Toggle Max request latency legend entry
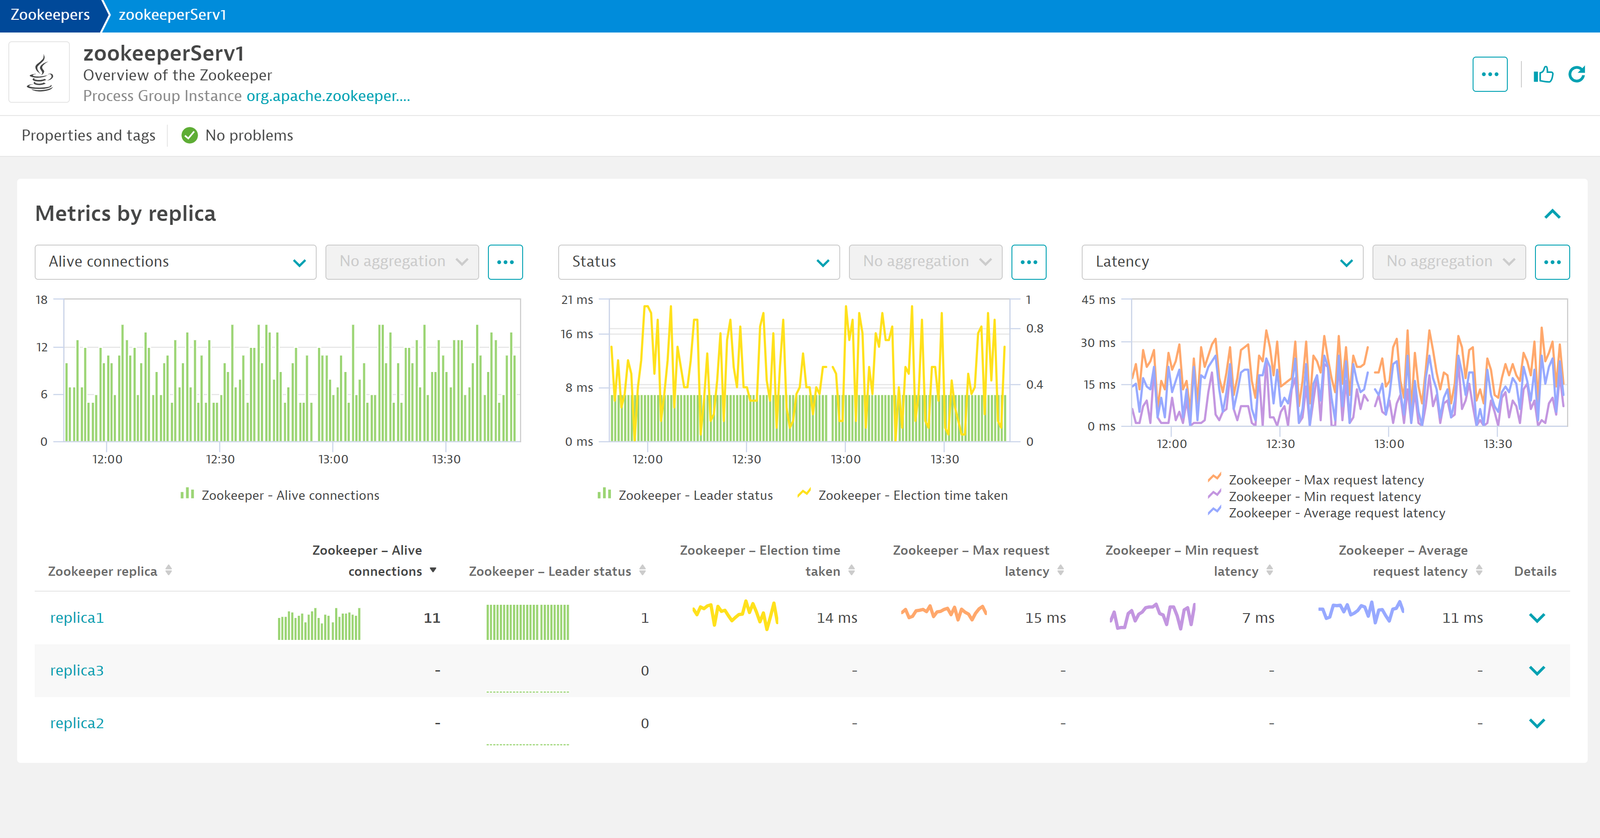The width and height of the screenshot is (1600, 838). point(1316,480)
